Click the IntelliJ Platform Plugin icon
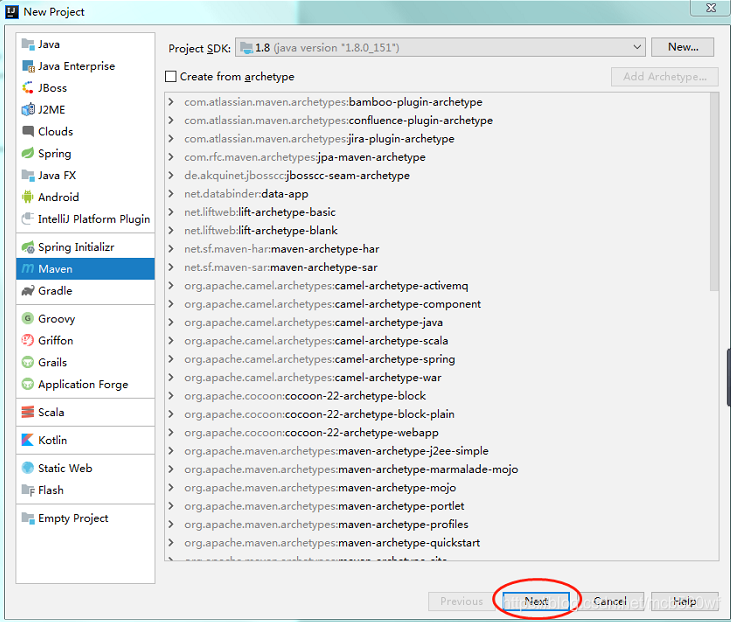 point(28,219)
